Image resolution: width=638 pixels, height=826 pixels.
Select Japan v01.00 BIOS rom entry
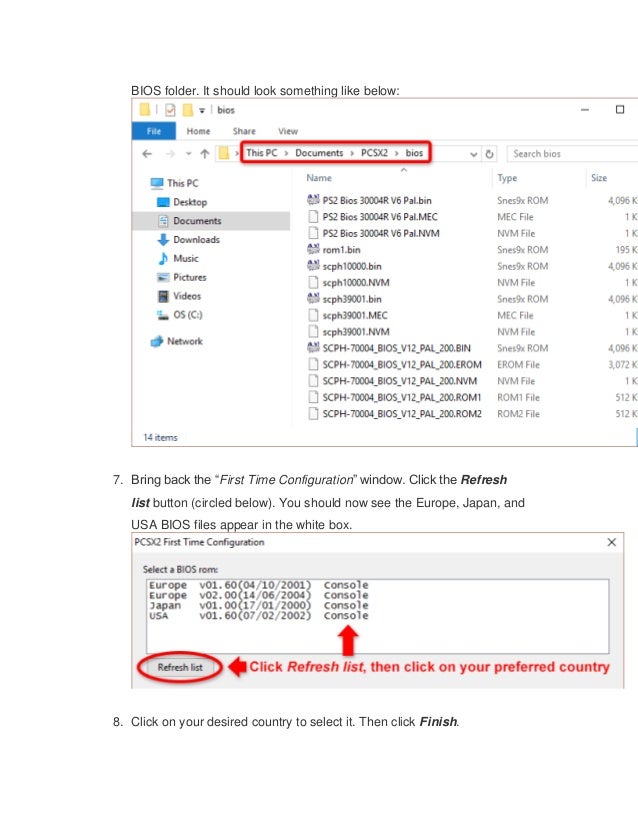[259, 605]
